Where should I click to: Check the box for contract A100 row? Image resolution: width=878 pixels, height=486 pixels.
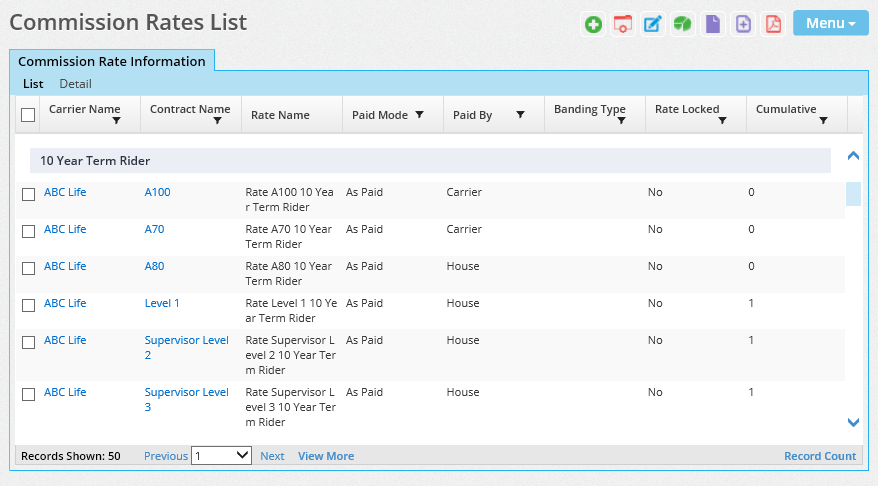click(28, 194)
